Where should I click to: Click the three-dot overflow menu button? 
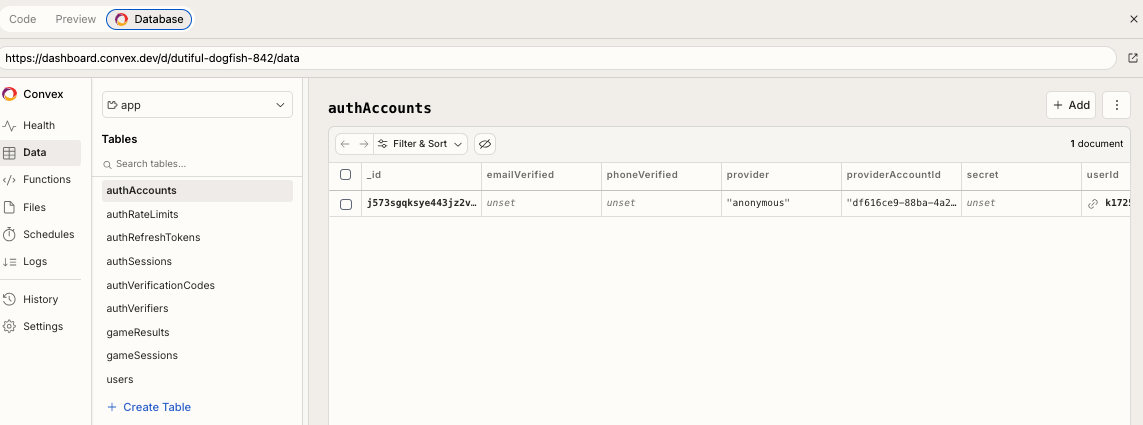click(1116, 105)
